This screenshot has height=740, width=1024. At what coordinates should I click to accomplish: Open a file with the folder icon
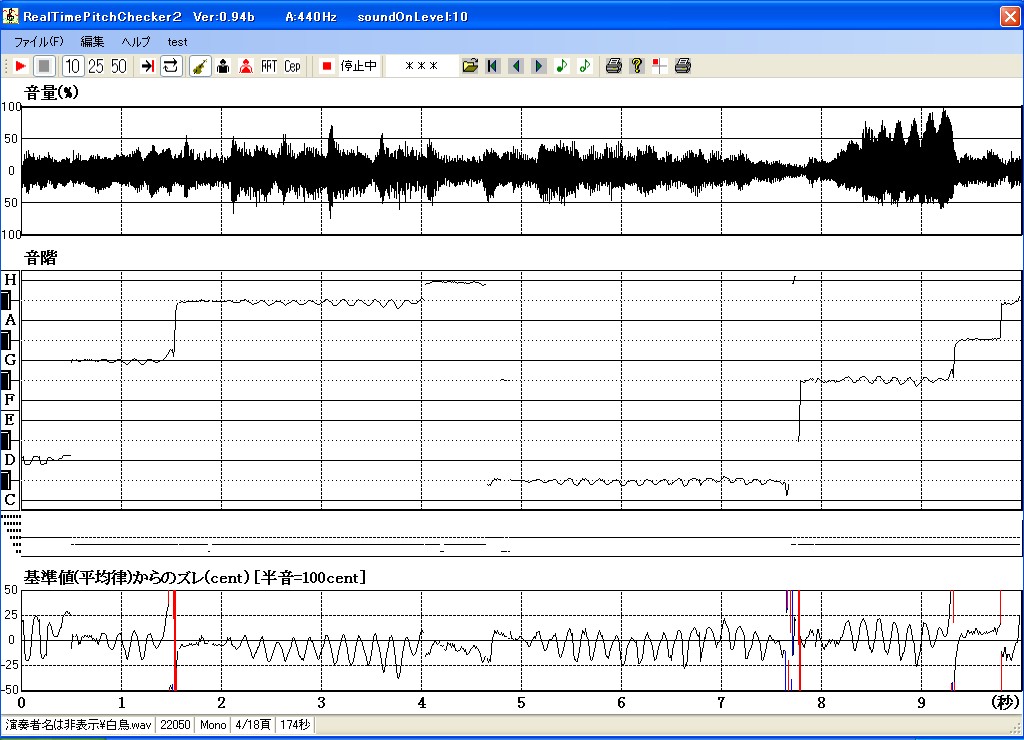(470, 66)
